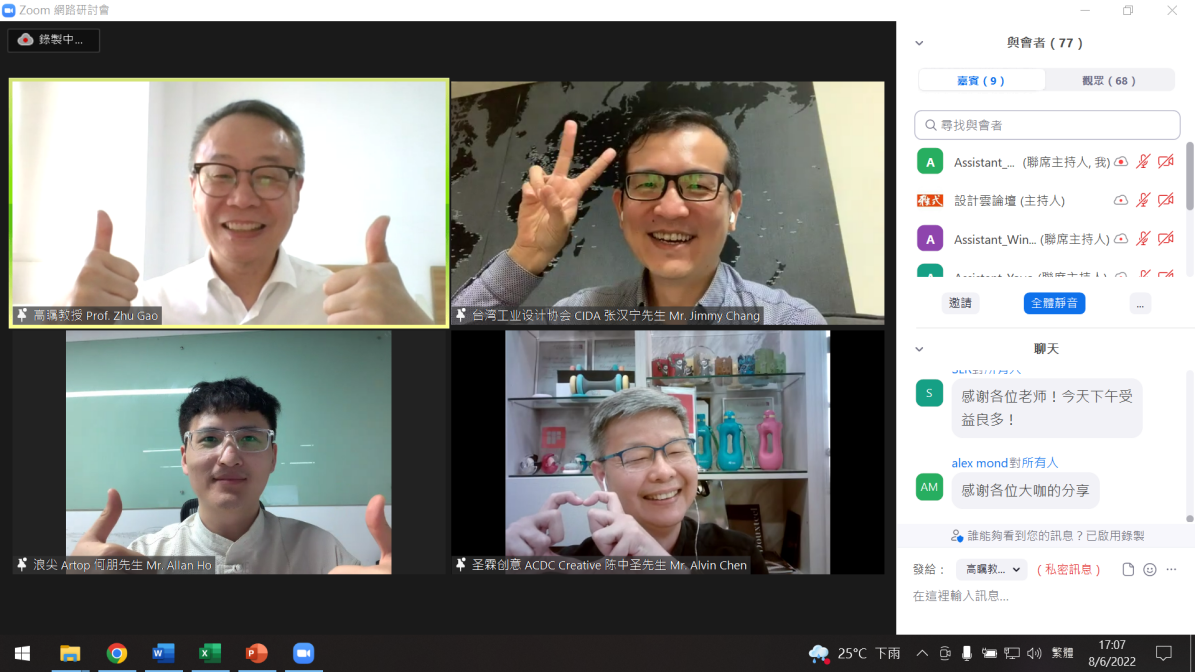Open the volume control tray icon
The height and width of the screenshot is (672, 1195).
(1034, 654)
